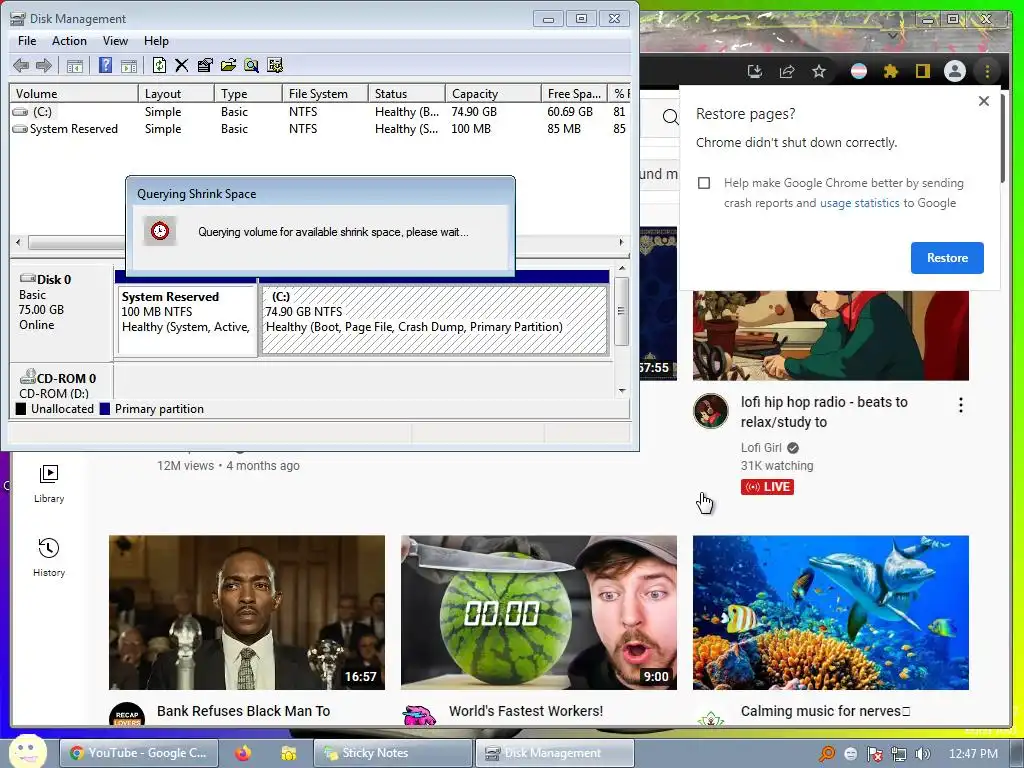
Task: Open the Lofi Girl channel name link
Action: pos(761,447)
